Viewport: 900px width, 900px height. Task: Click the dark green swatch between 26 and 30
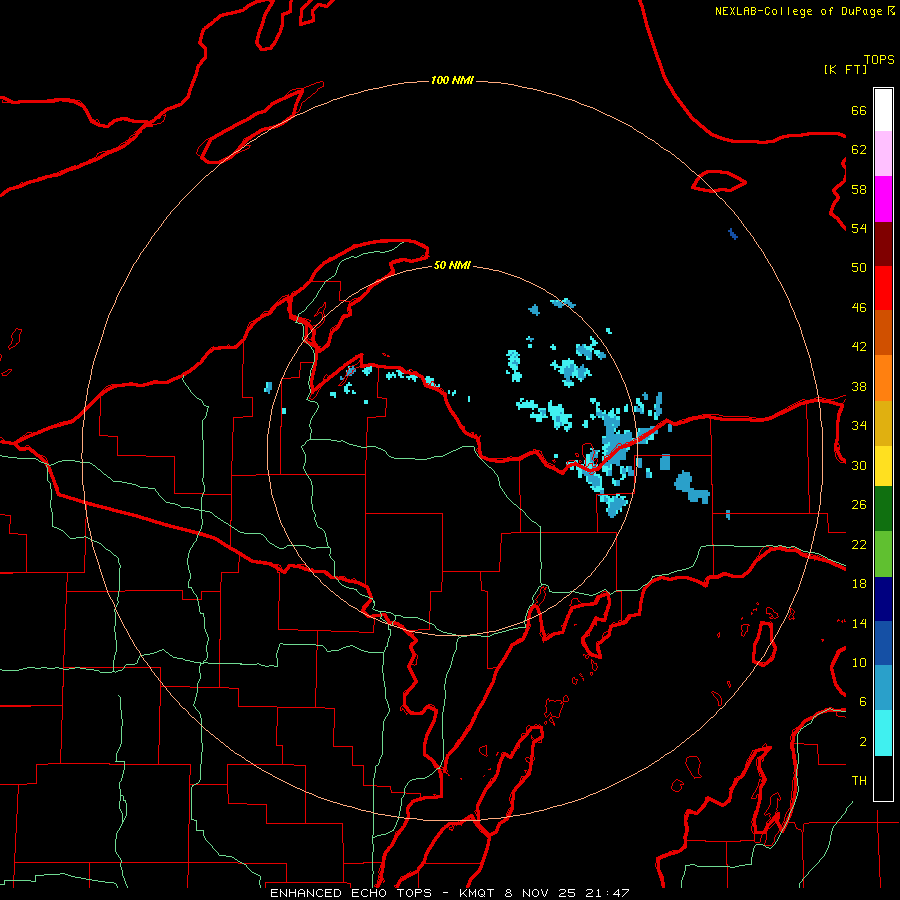tap(883, 509)
